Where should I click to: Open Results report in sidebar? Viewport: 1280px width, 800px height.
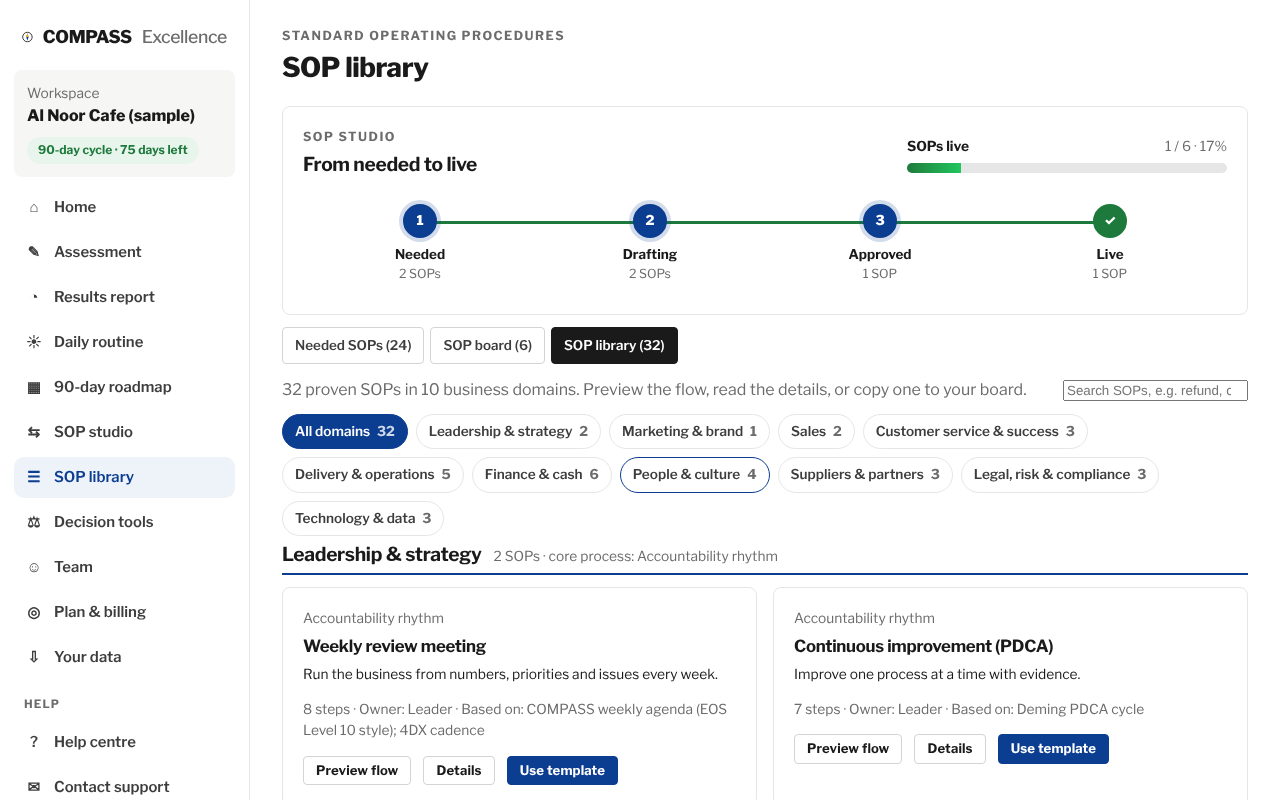pos(124,297)
